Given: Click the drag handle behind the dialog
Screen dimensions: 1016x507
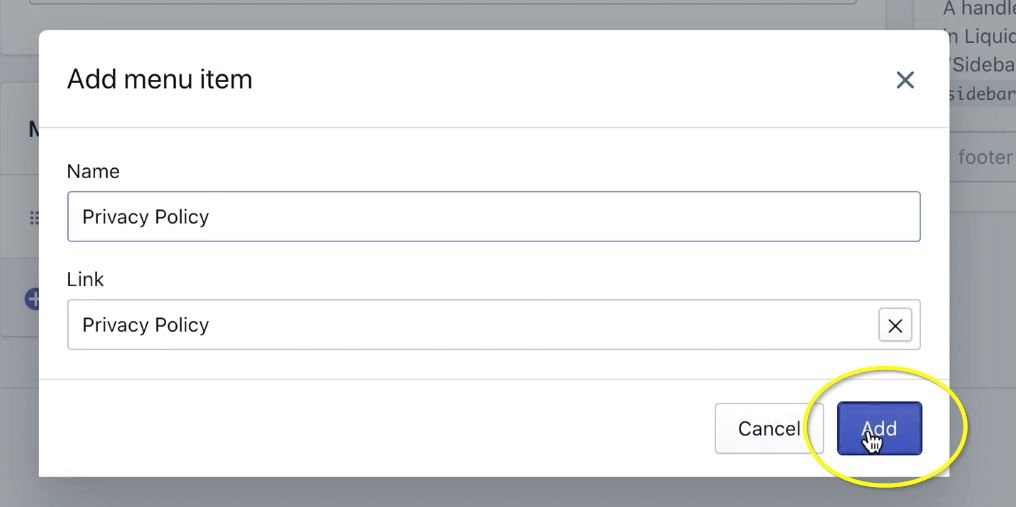Looking at the screenshot, I should [33, 217].
